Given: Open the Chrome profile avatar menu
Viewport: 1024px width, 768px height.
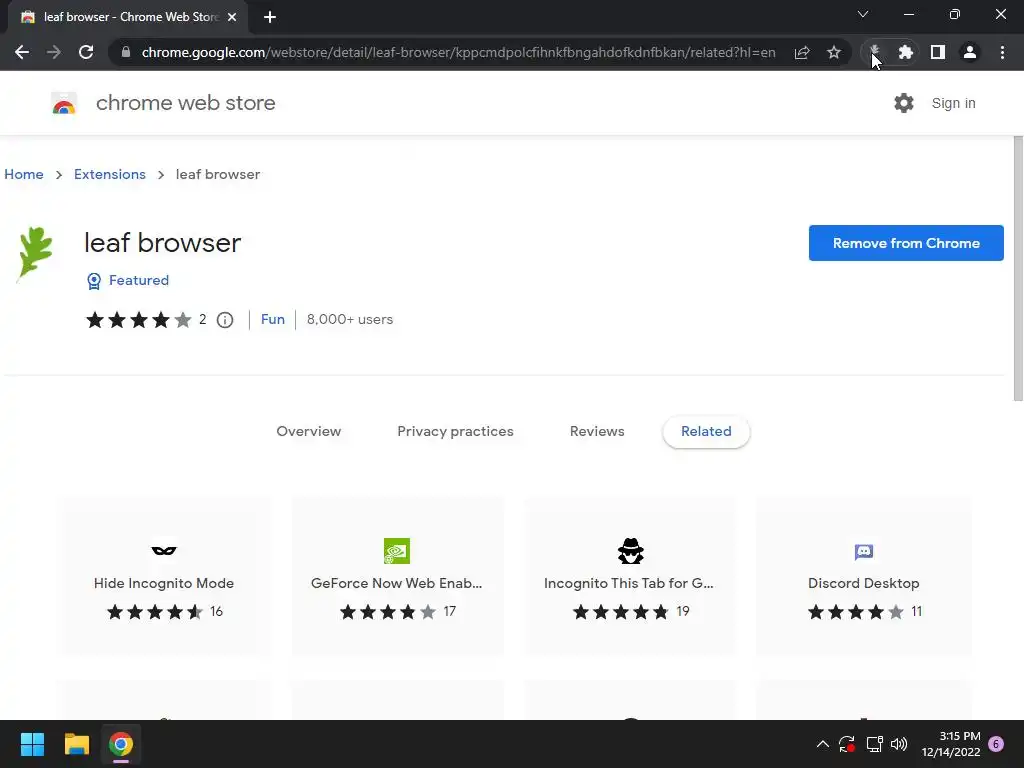Looking at the screenshot, I should pos(970,52).
